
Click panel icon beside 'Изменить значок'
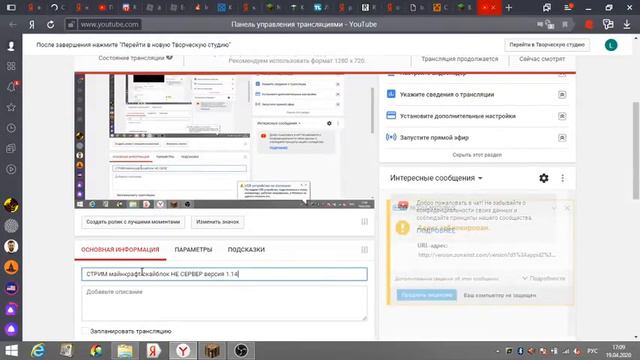click(364, 222)
